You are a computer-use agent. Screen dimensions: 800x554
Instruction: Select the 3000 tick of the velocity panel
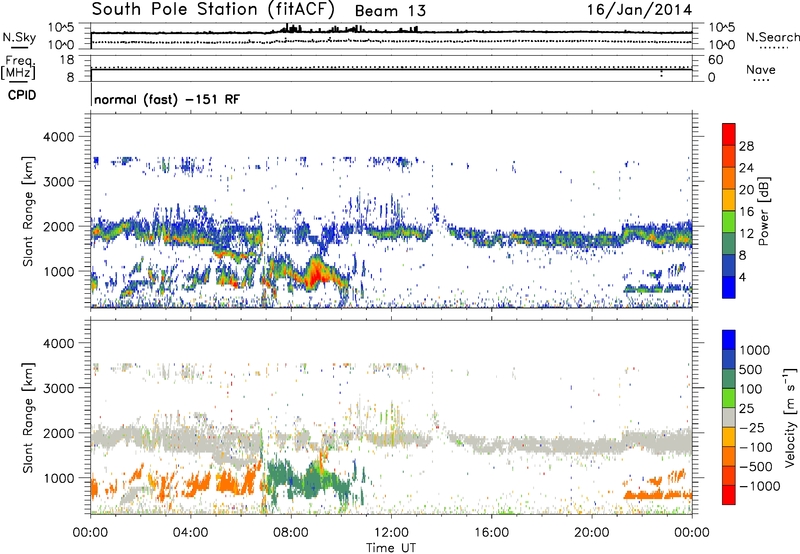(59, 388)
